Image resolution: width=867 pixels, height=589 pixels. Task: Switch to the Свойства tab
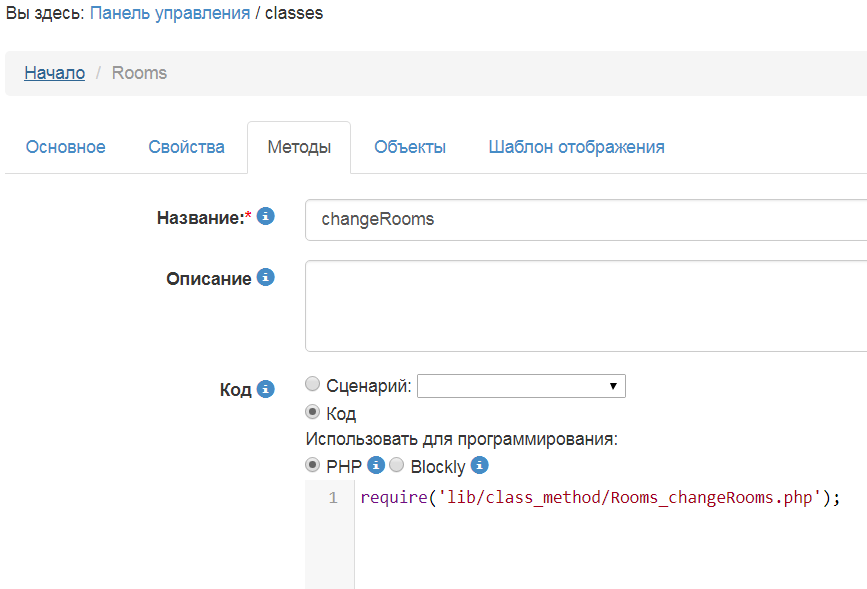(x=186, y=147)
